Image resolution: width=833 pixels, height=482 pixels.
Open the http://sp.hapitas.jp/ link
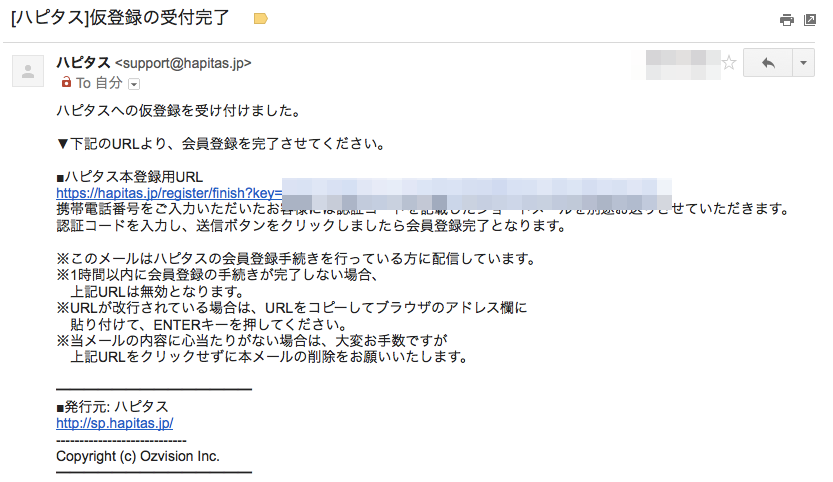point(115,423)
